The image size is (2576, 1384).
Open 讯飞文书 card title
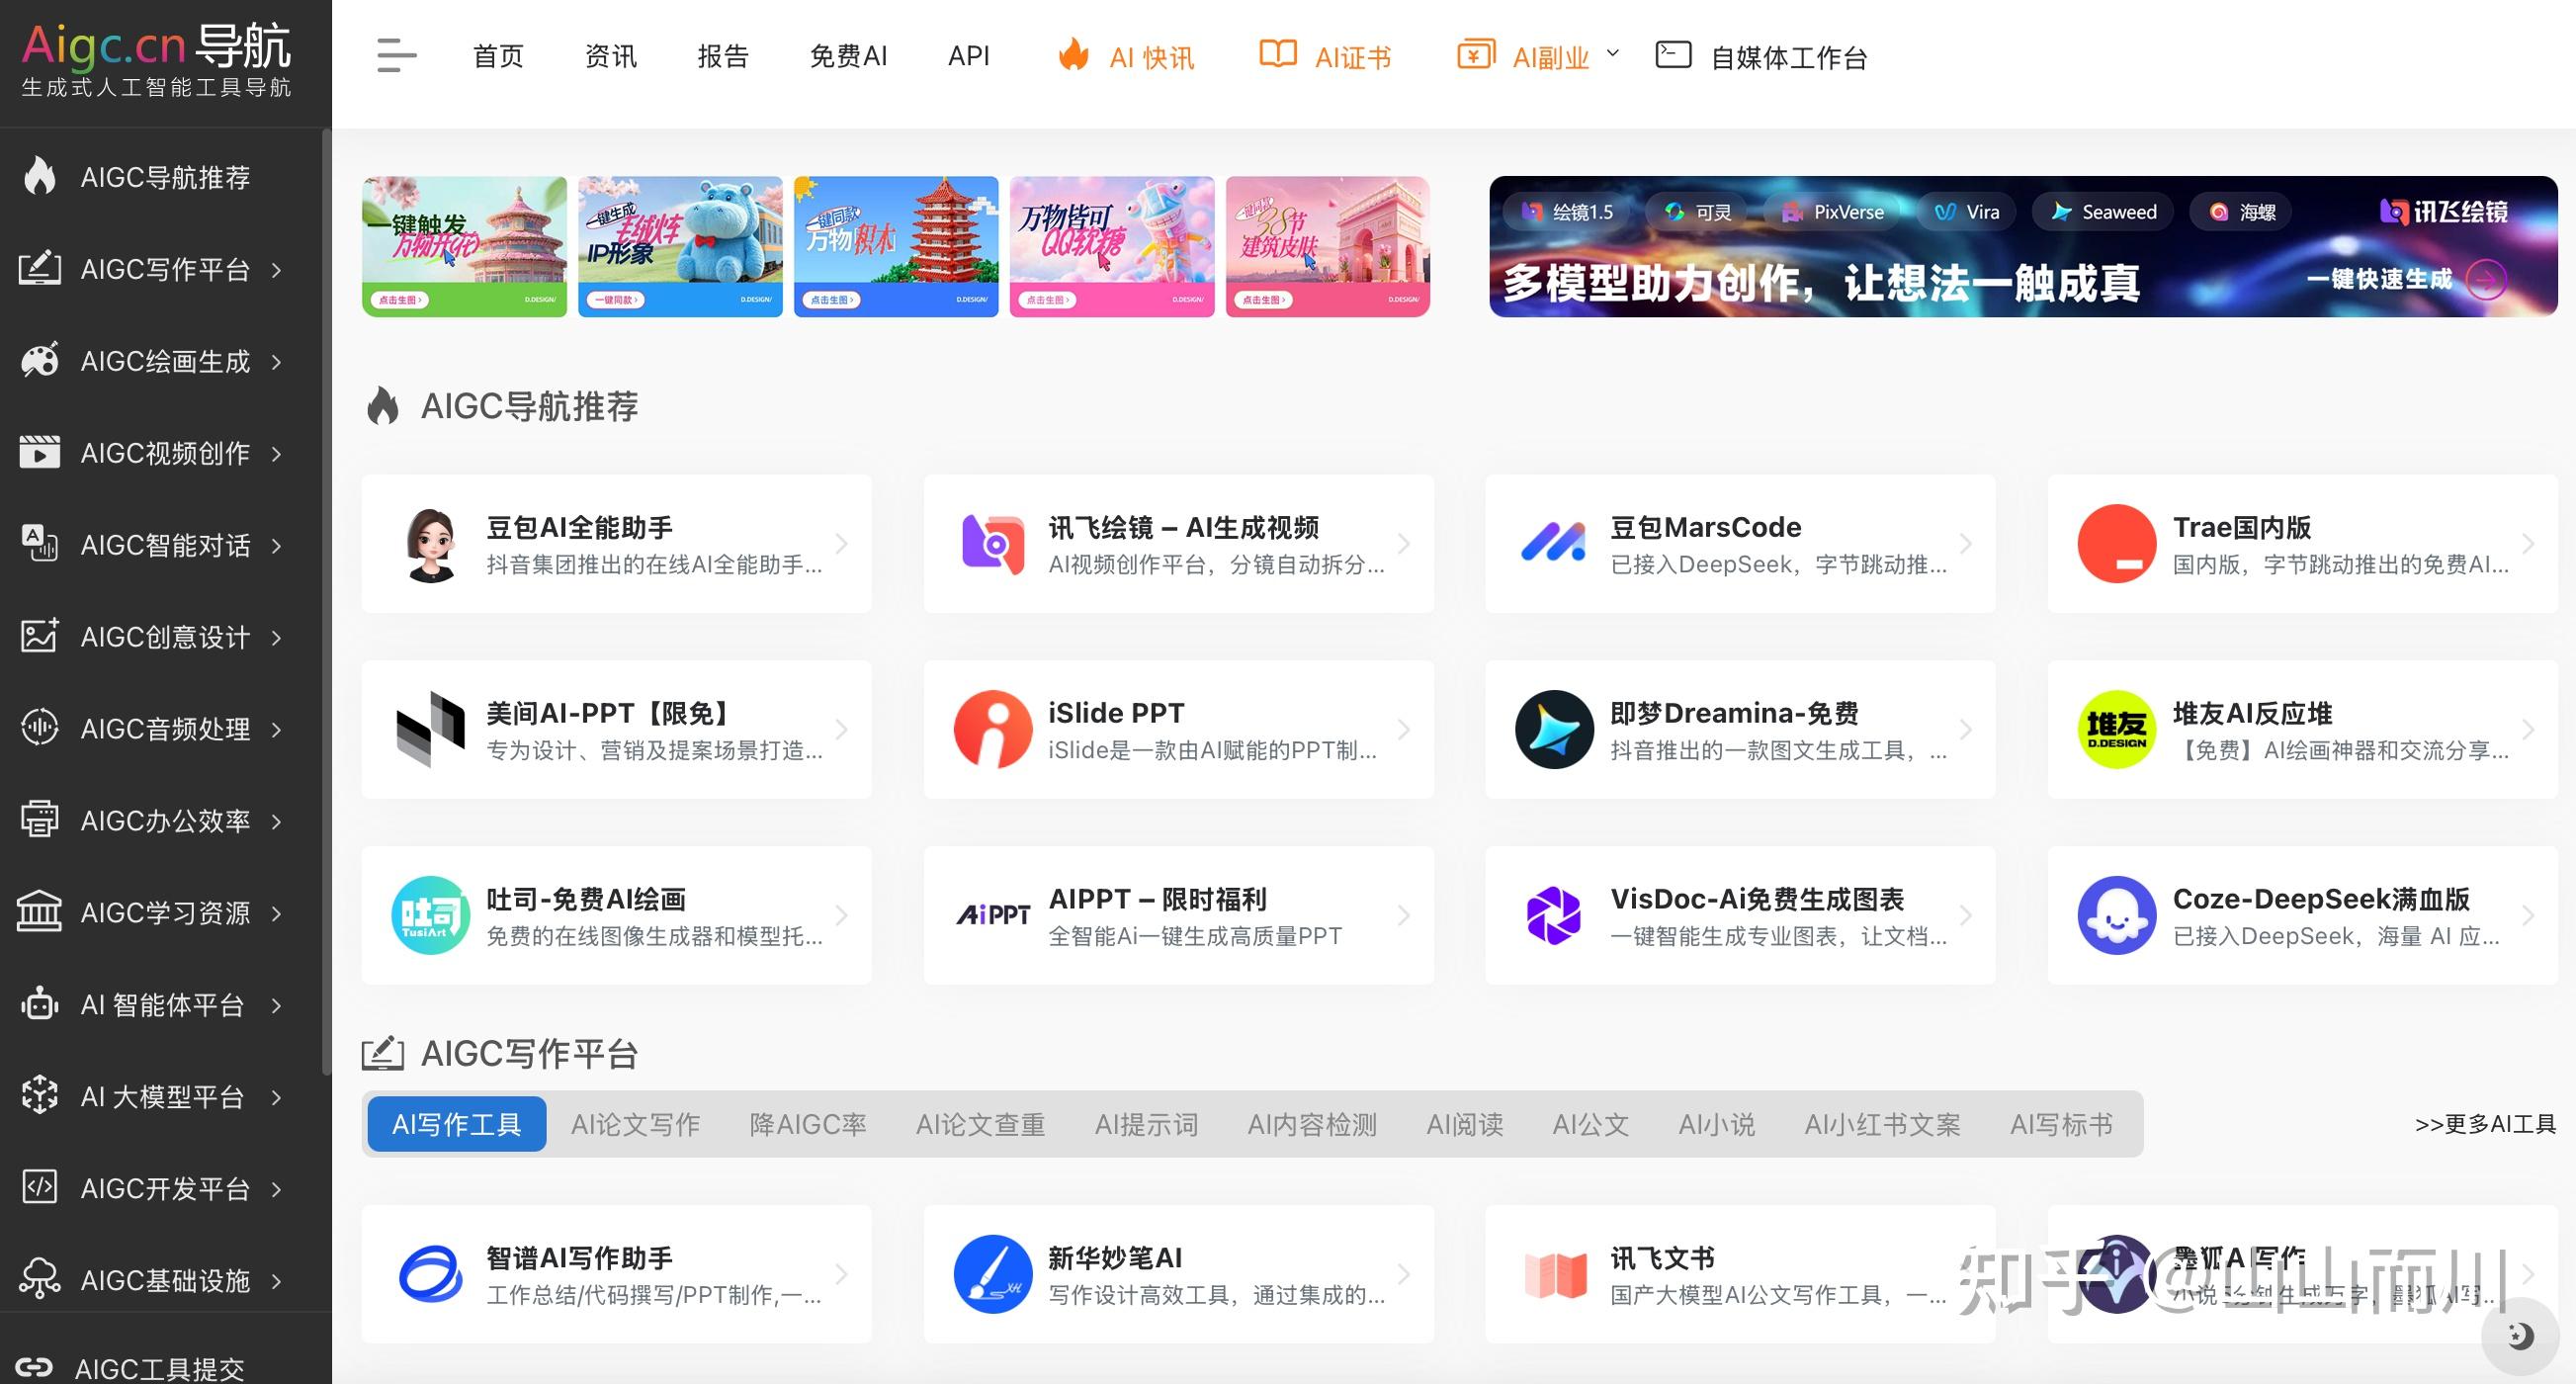pyautogui.click(x=1662, y=1258)
